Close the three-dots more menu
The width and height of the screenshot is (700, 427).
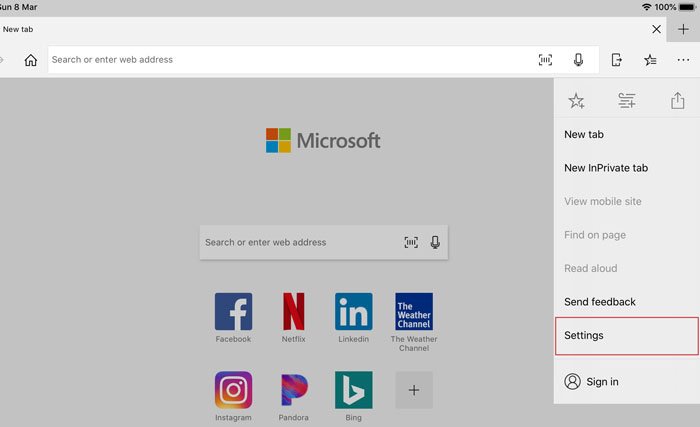[683, 60]
